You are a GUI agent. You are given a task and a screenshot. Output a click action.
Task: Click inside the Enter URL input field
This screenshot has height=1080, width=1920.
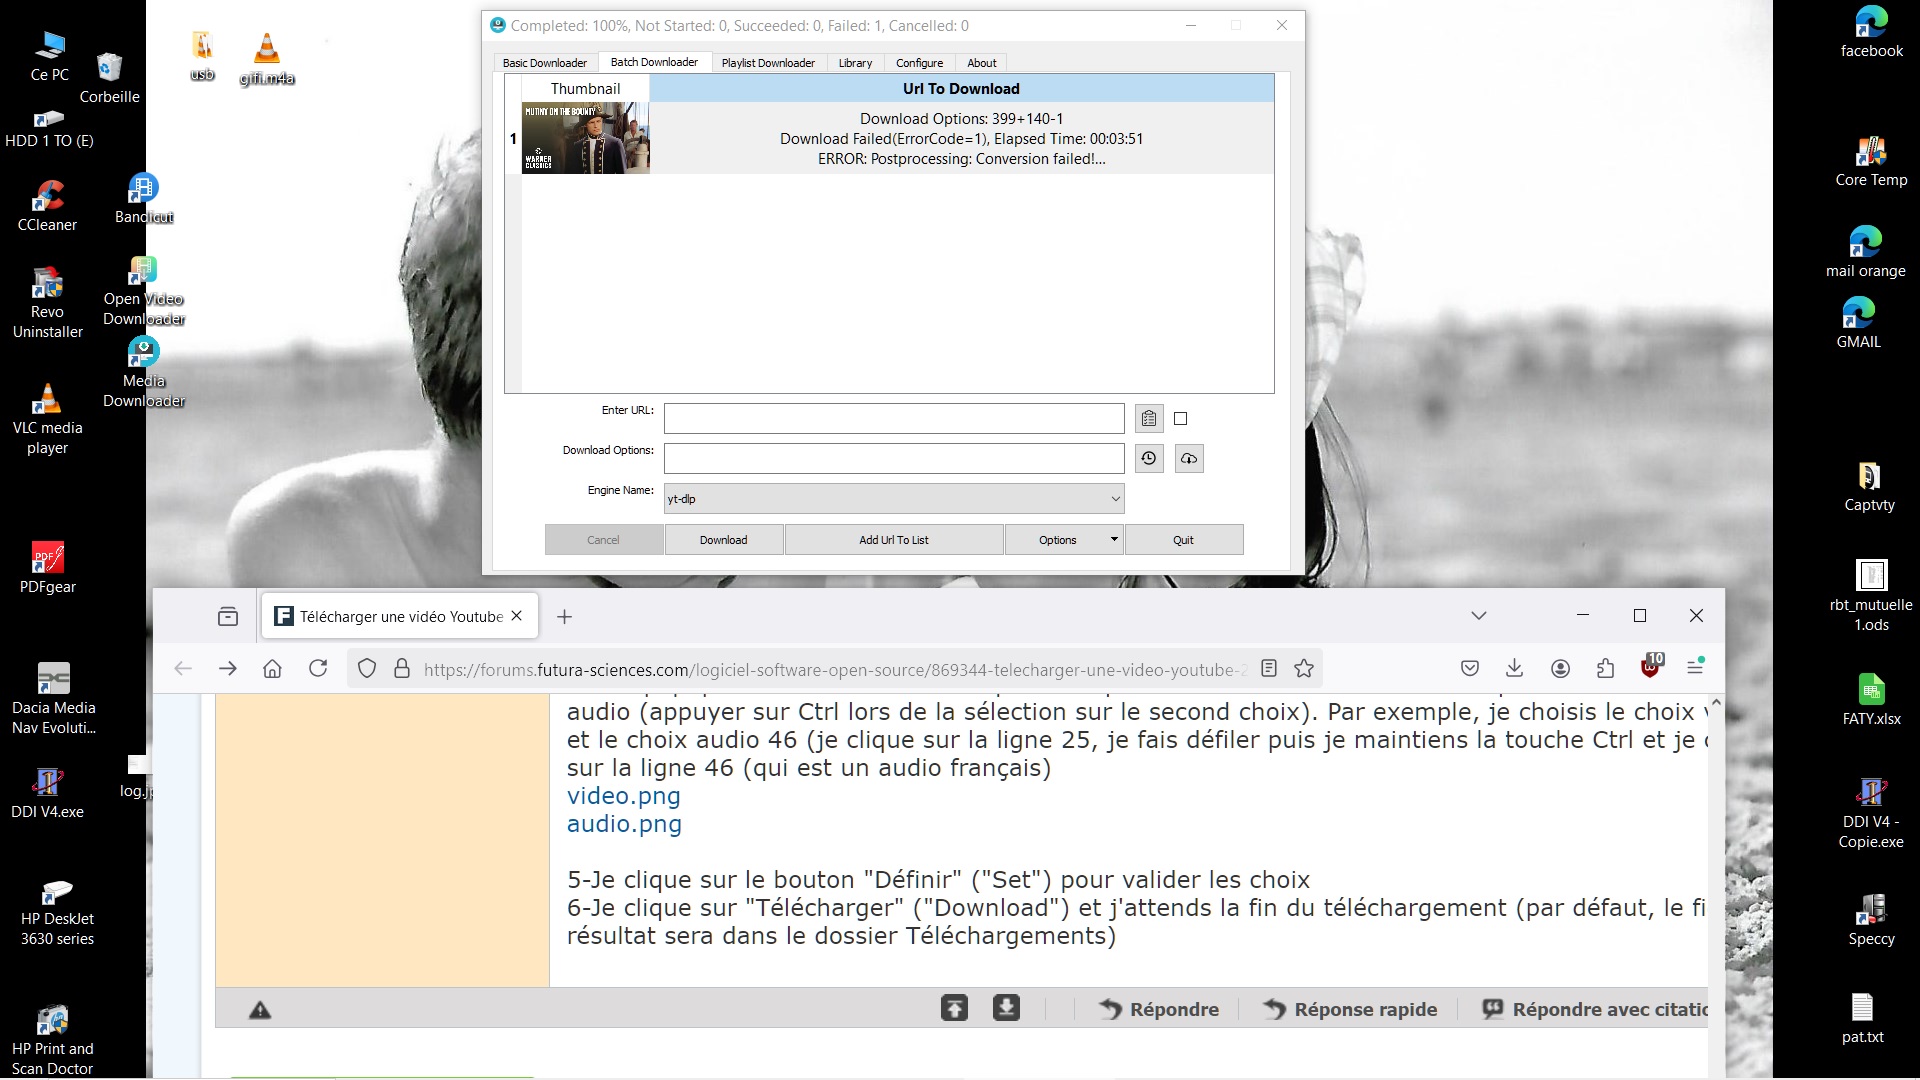893,419
